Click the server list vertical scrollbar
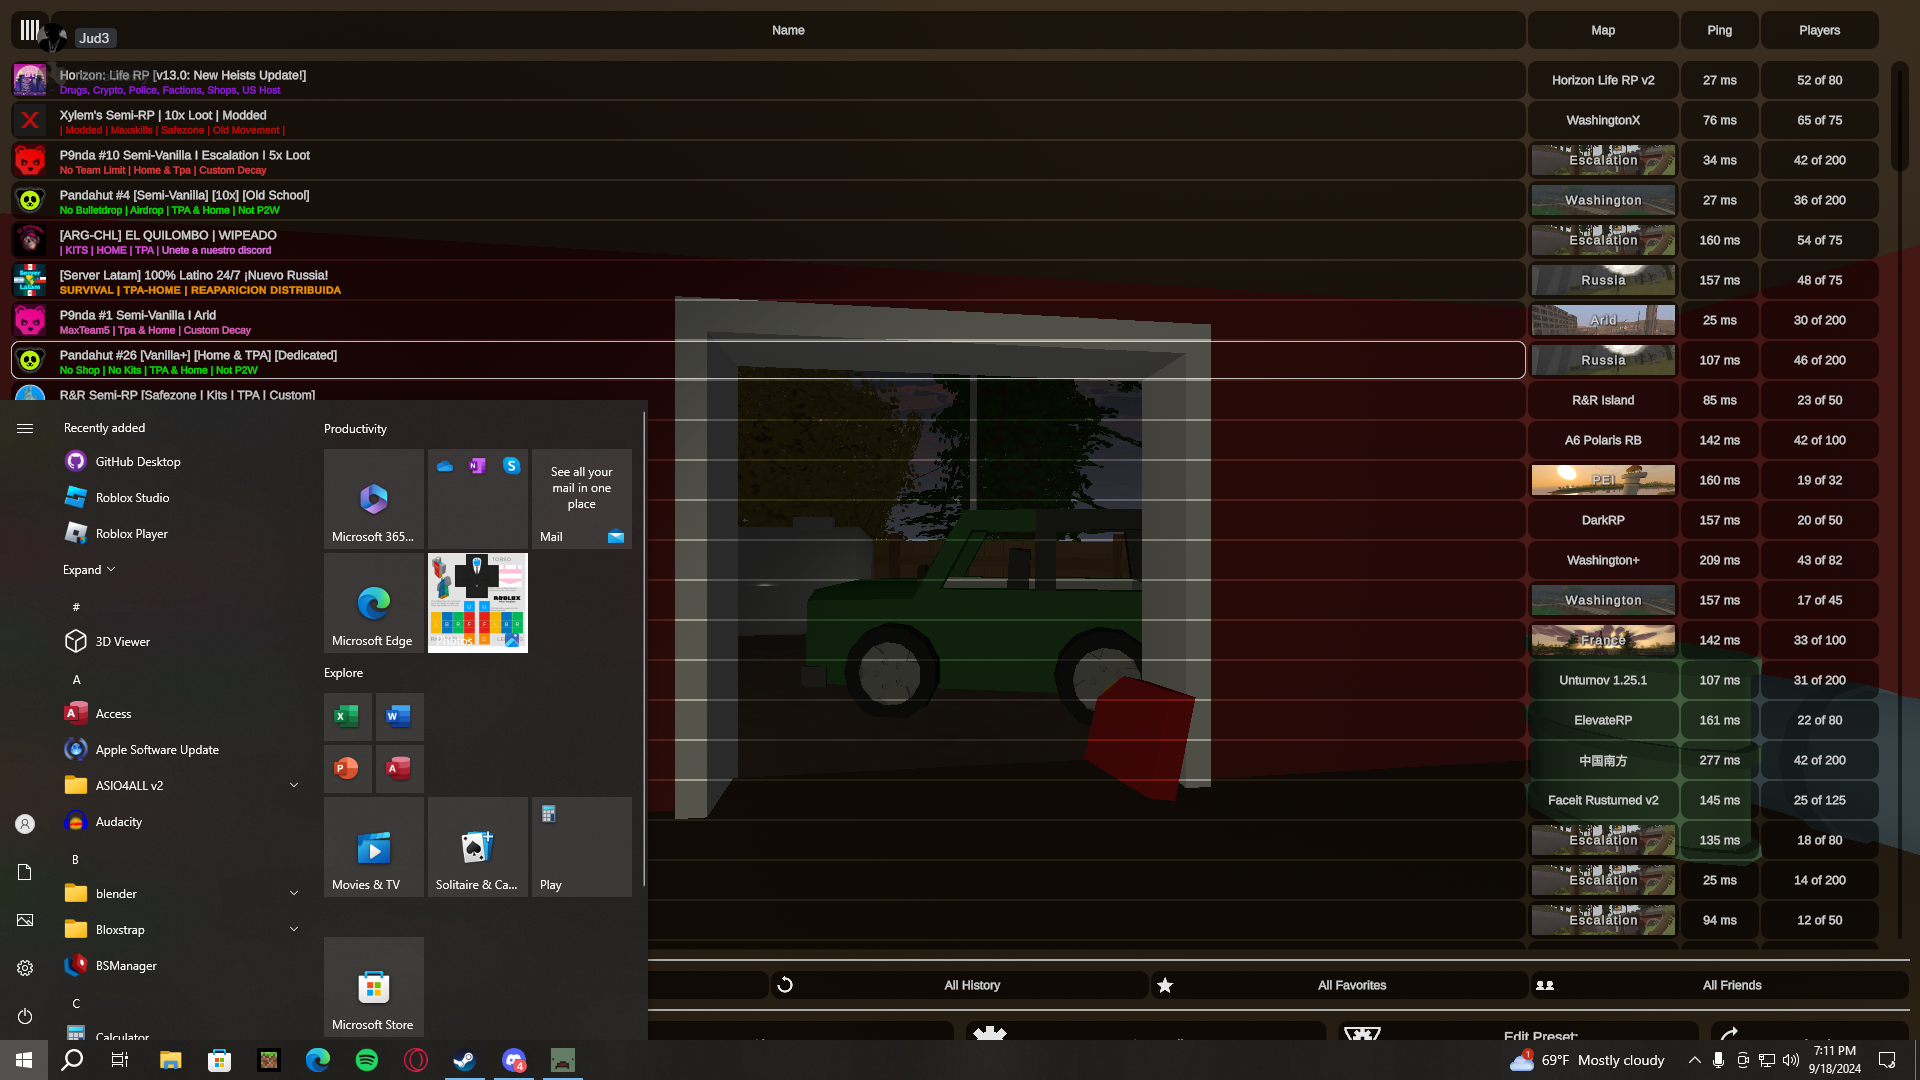Viewport: 1920px width, 1080px height. [x=1899, y=115]
